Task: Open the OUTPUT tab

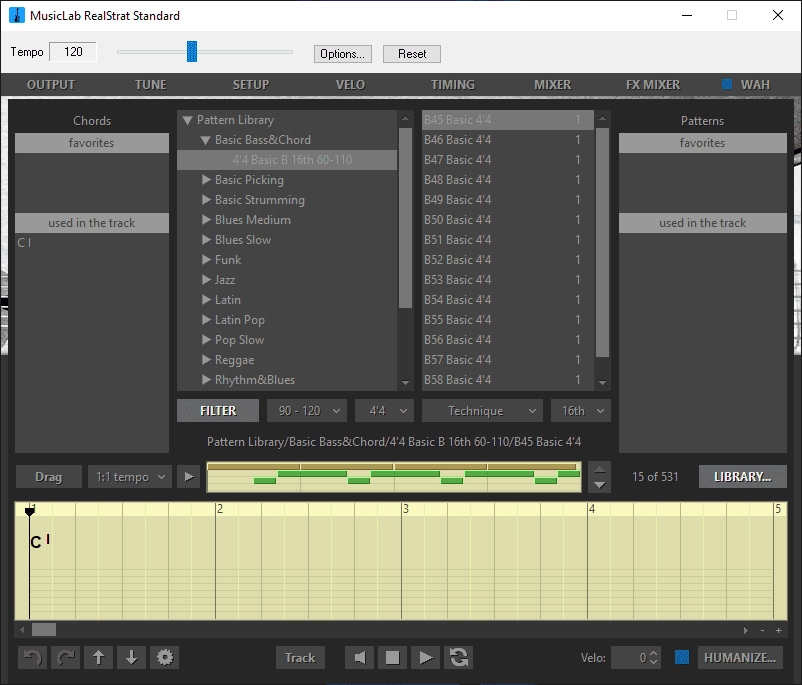Action: coord(51,84)
